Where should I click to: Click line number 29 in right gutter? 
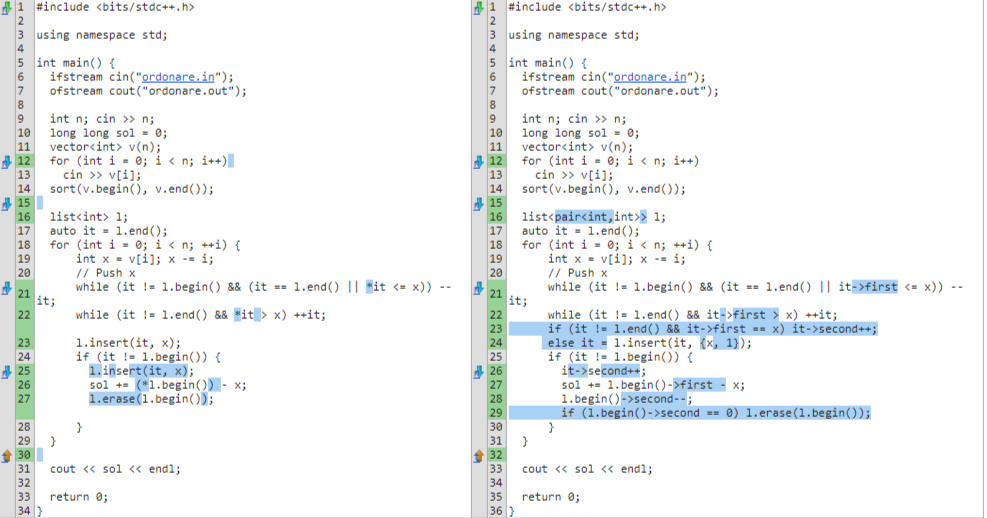click(x=496, y=413)
